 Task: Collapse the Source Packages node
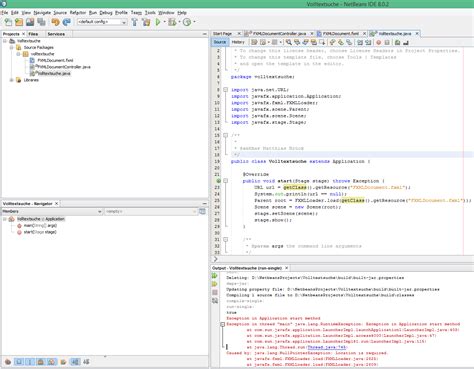click(12, 47)
